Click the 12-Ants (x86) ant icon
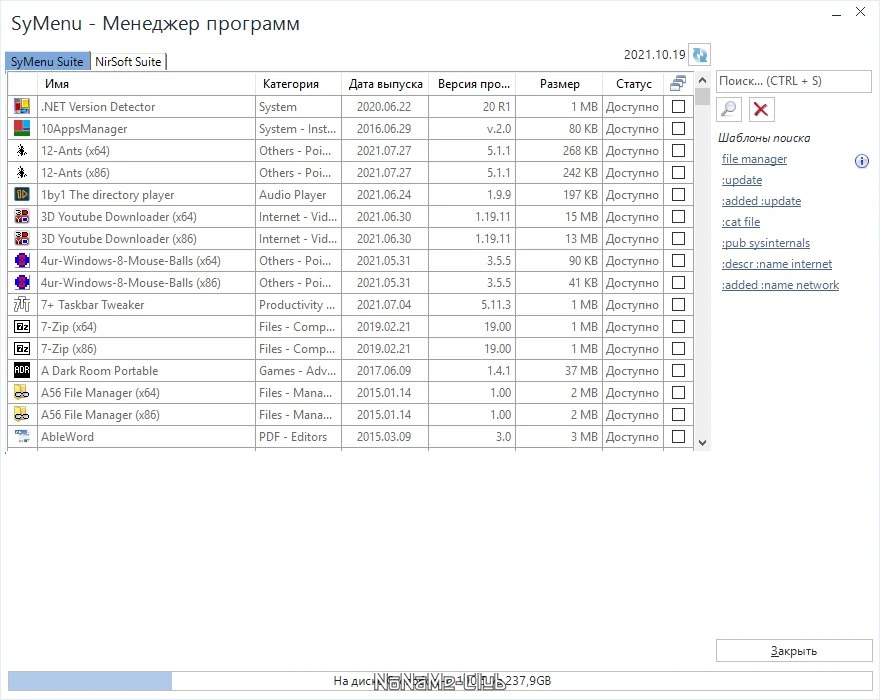 point(22,172)
